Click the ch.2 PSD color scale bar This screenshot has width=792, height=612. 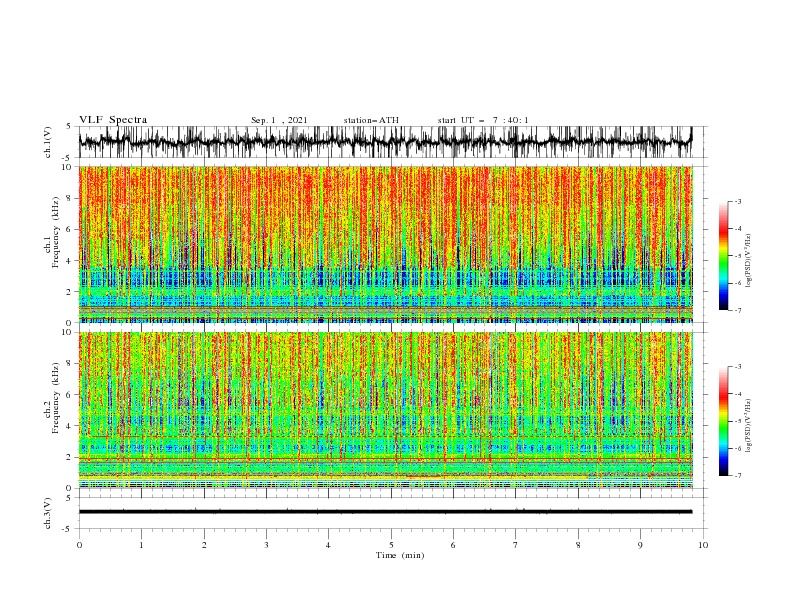coord(724,421)
